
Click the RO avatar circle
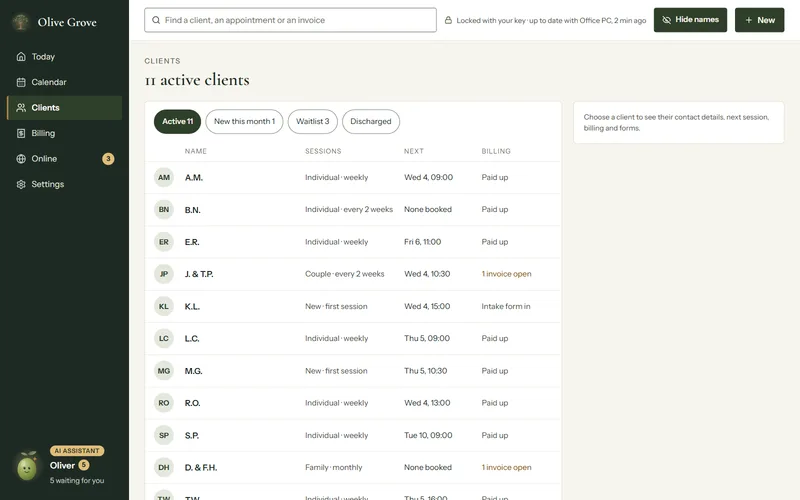pyautogui.click(x=164, y=403)
